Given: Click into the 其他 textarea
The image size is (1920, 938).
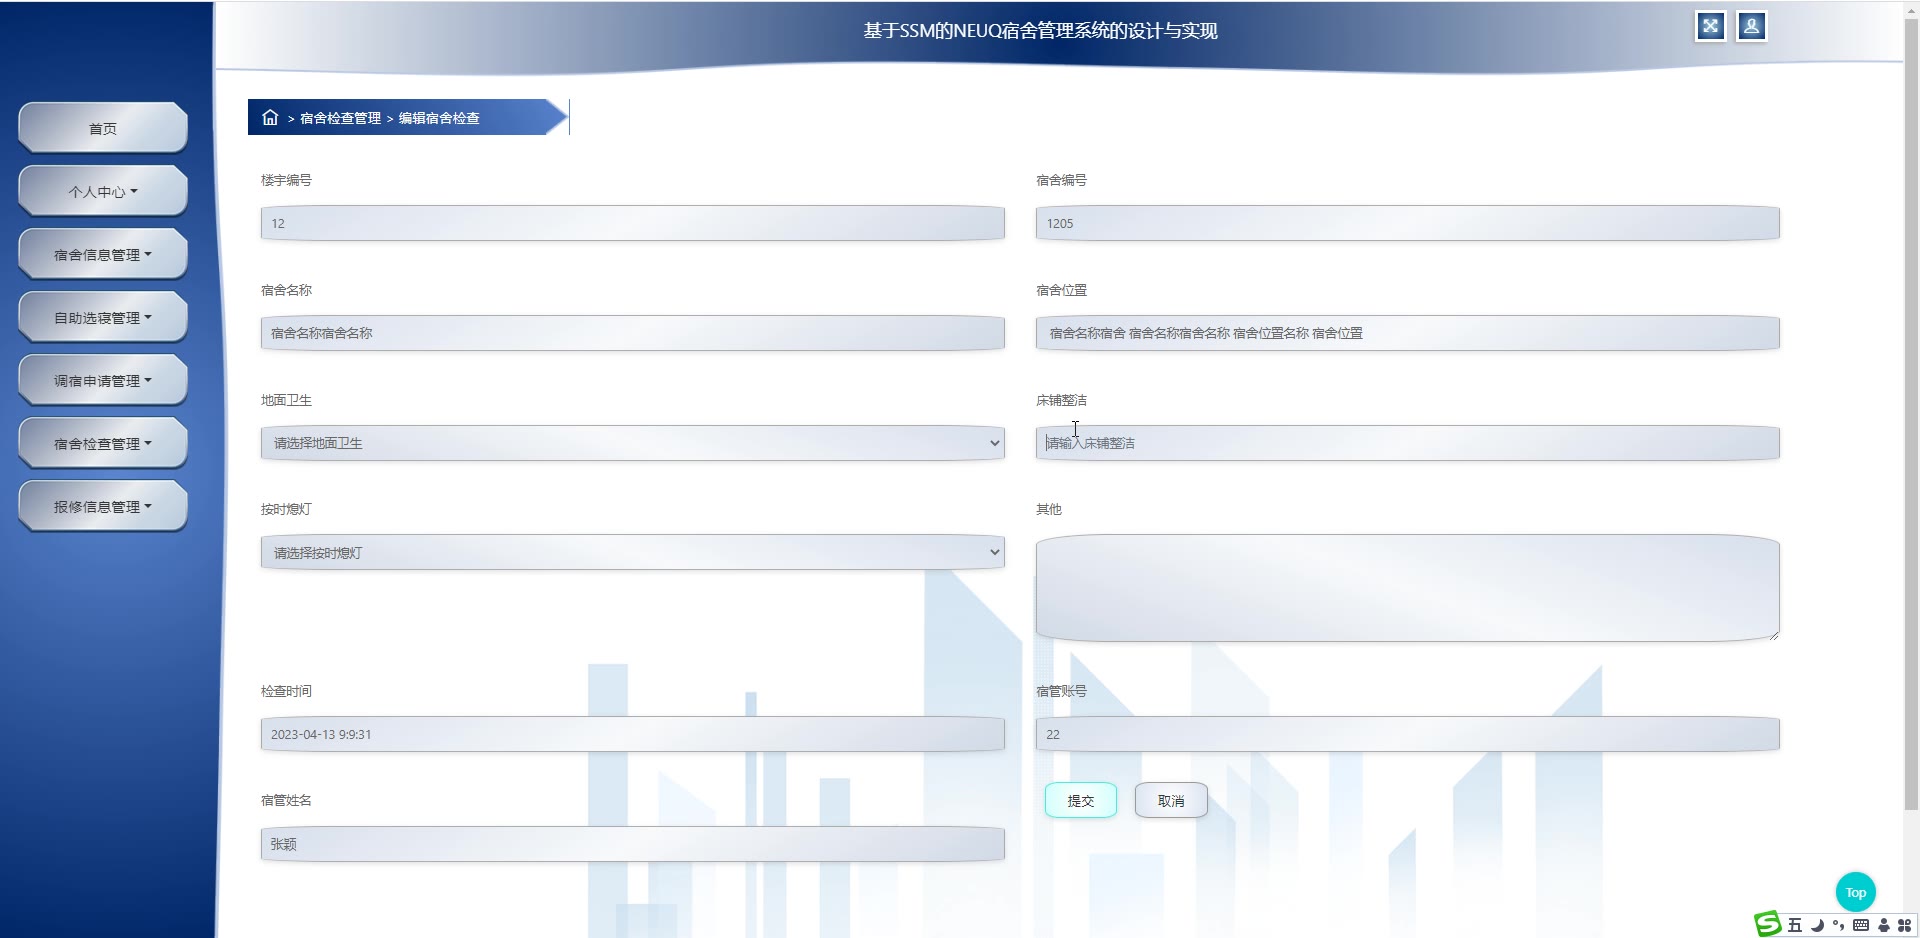Looking at the screenshot, I should 1408,588.
